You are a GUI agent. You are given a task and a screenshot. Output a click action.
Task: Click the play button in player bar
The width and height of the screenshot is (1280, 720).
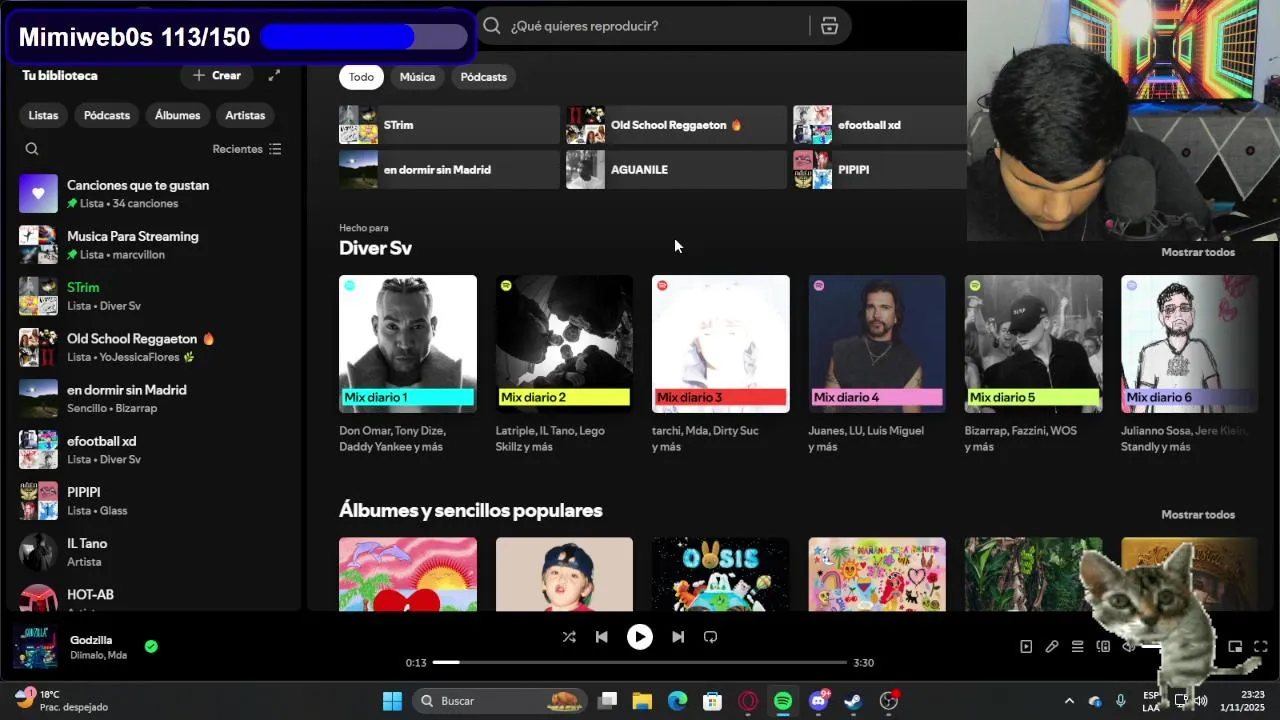[x=640, y=637]
